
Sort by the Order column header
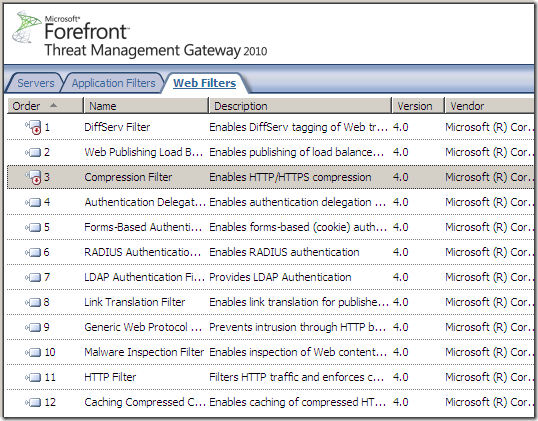coord(45,106)
